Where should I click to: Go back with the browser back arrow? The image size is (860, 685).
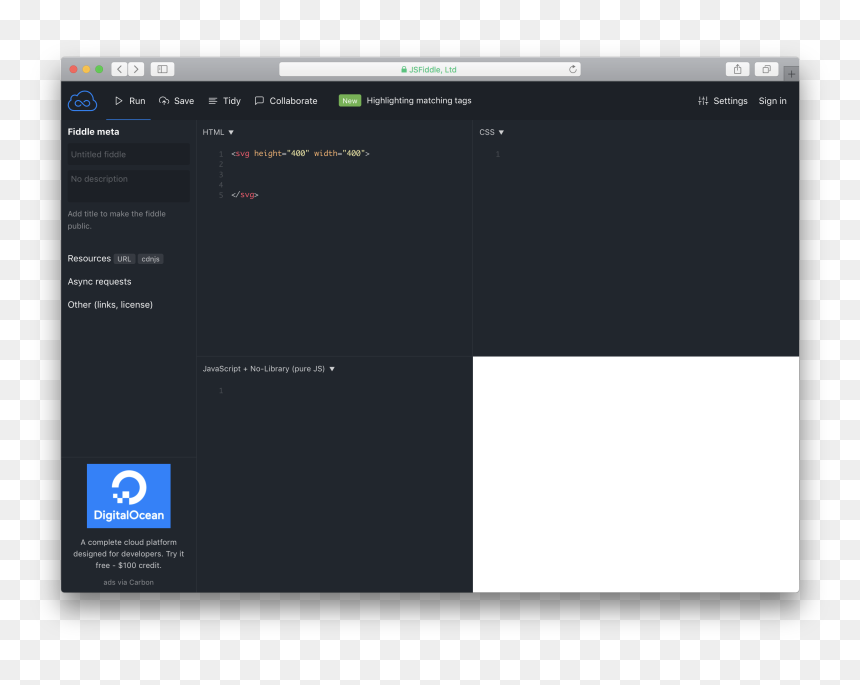pos(119,69)
